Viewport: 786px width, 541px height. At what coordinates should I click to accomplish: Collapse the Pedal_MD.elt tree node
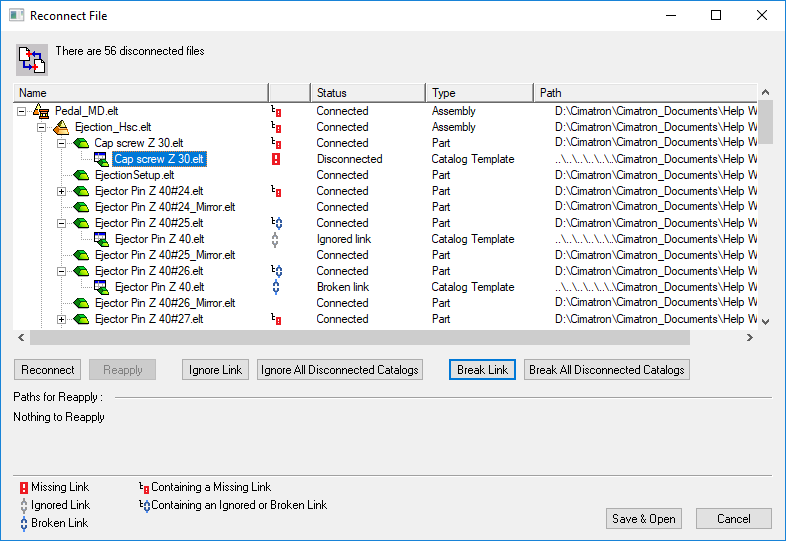(22, 111)
